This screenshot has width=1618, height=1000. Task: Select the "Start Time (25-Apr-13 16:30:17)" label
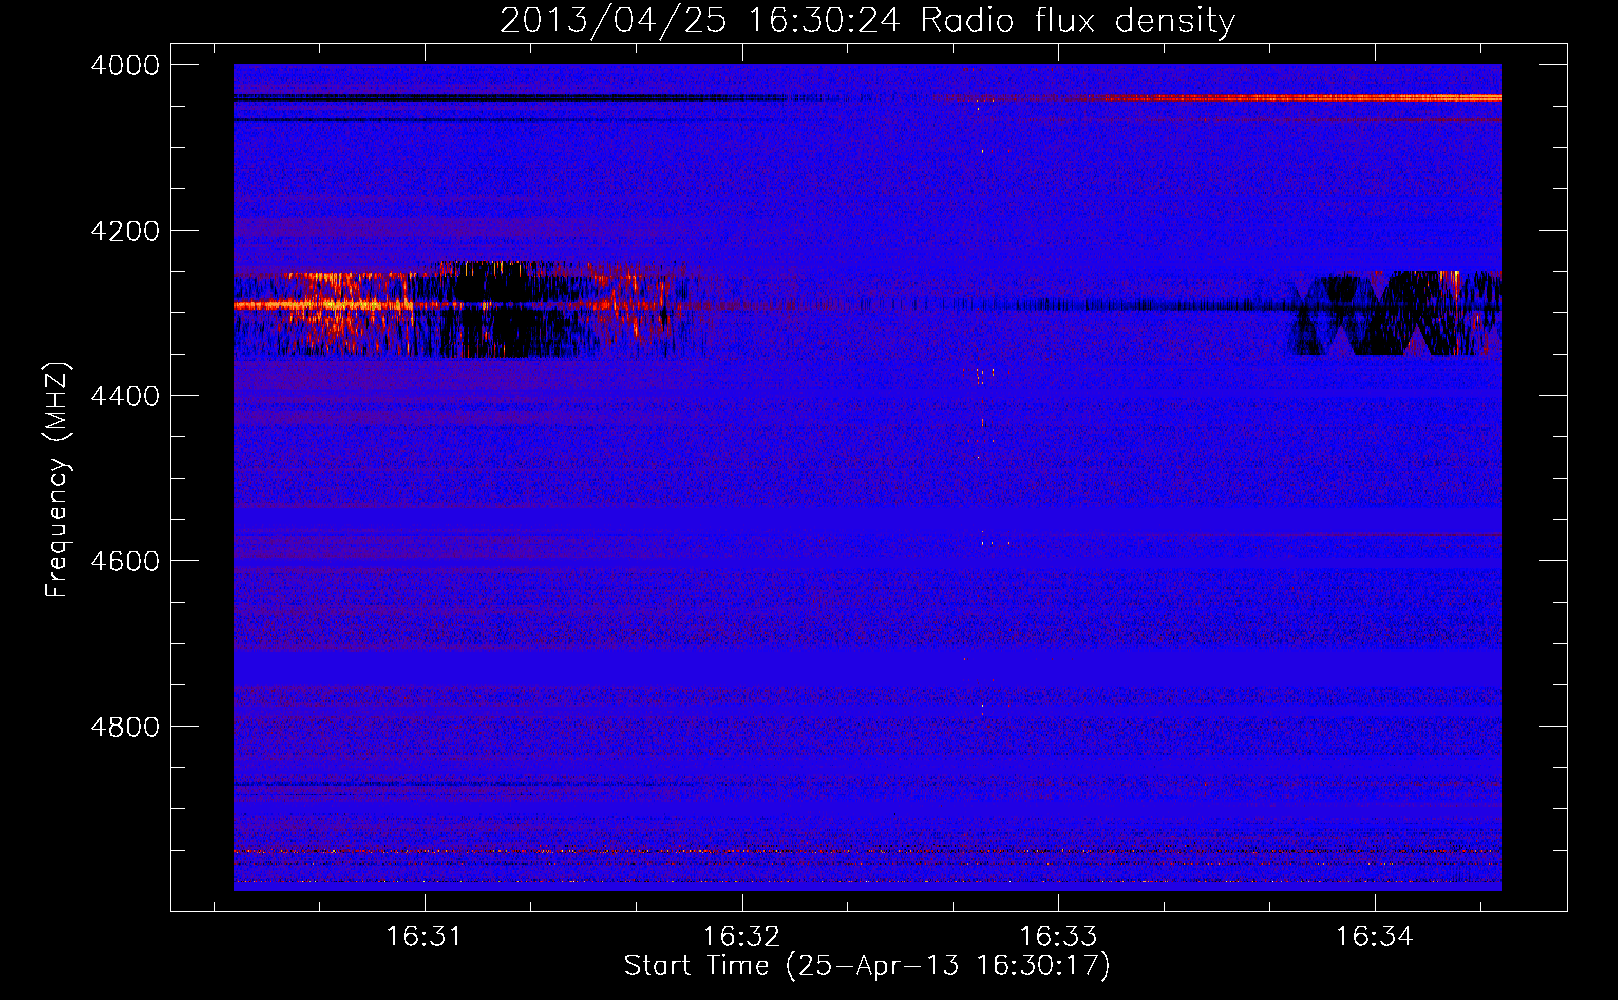click(x=867, y=966)
